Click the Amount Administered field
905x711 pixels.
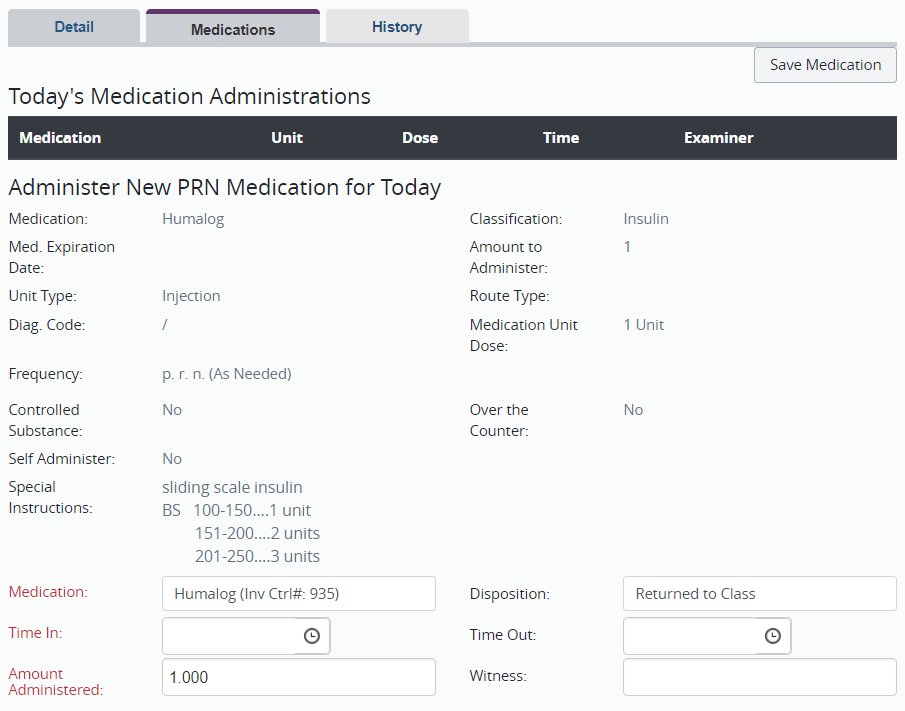299,677
